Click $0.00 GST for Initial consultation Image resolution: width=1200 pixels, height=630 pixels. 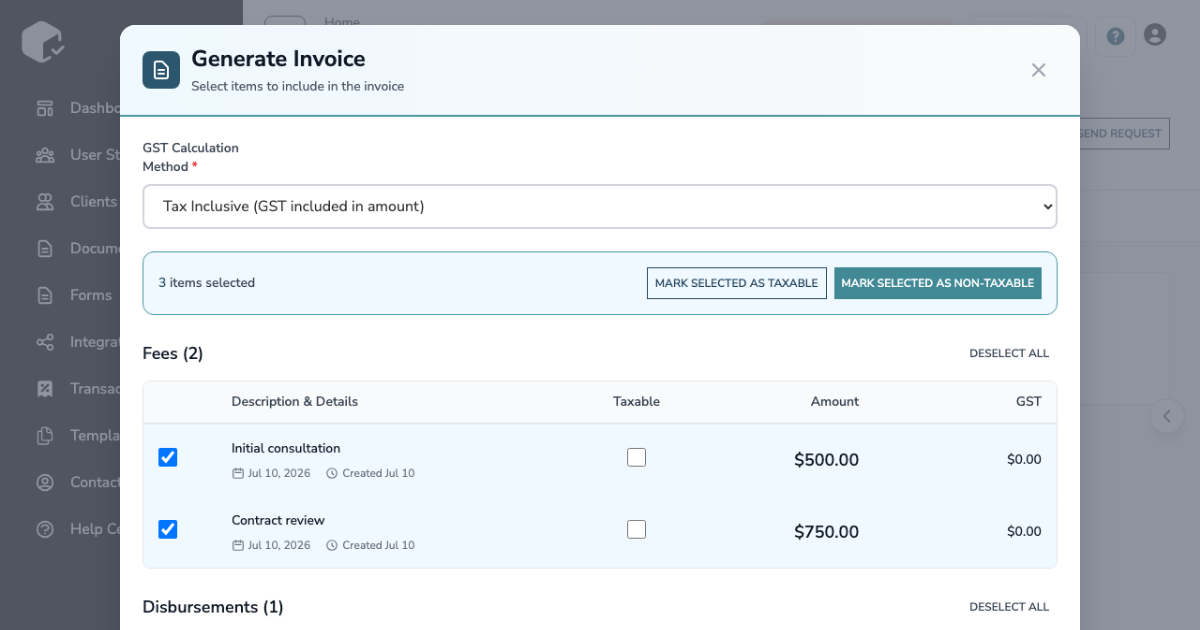[1024, 460]
